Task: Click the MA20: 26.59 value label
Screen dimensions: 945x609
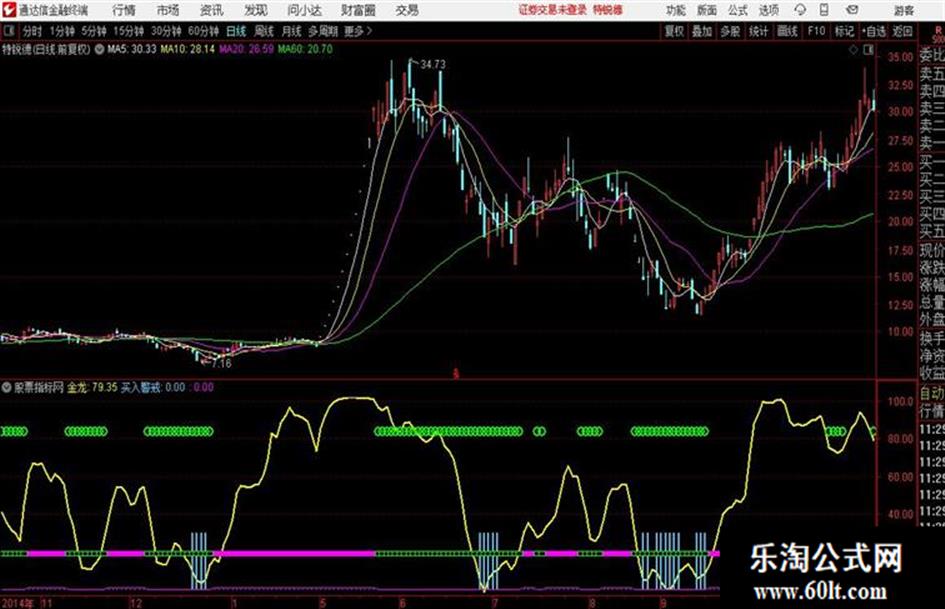Action: click(x=246, y=49)
